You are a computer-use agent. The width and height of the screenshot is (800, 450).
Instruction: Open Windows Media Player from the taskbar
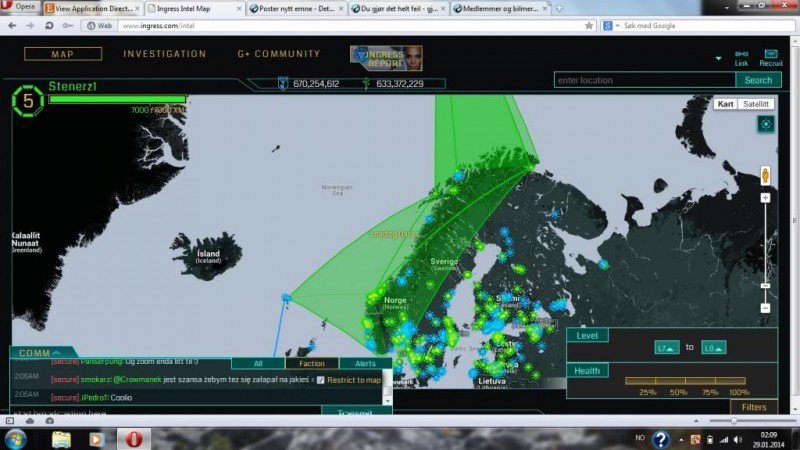point(96,439)
